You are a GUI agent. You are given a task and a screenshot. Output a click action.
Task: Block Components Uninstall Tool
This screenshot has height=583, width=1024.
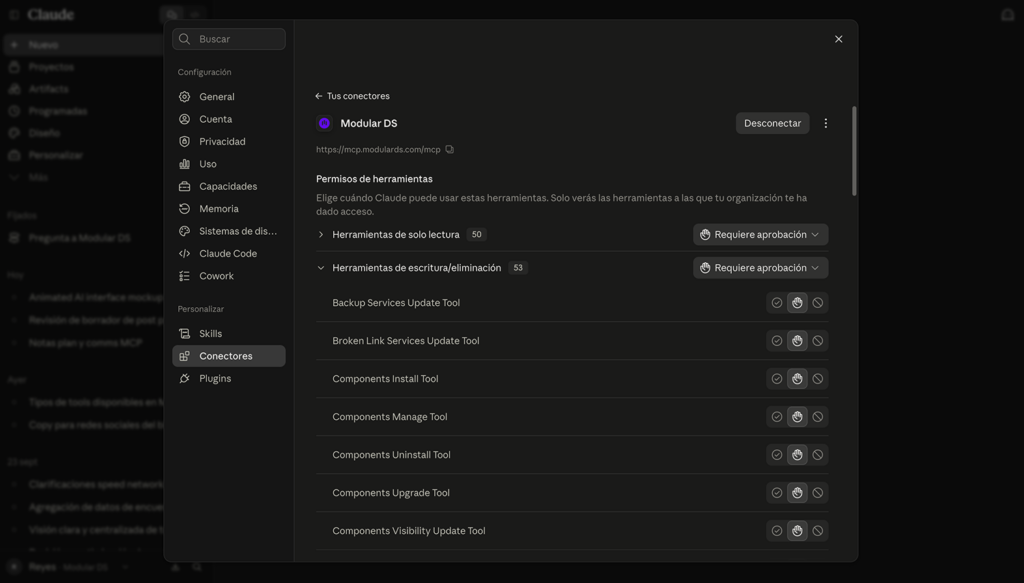coord(818,455)
